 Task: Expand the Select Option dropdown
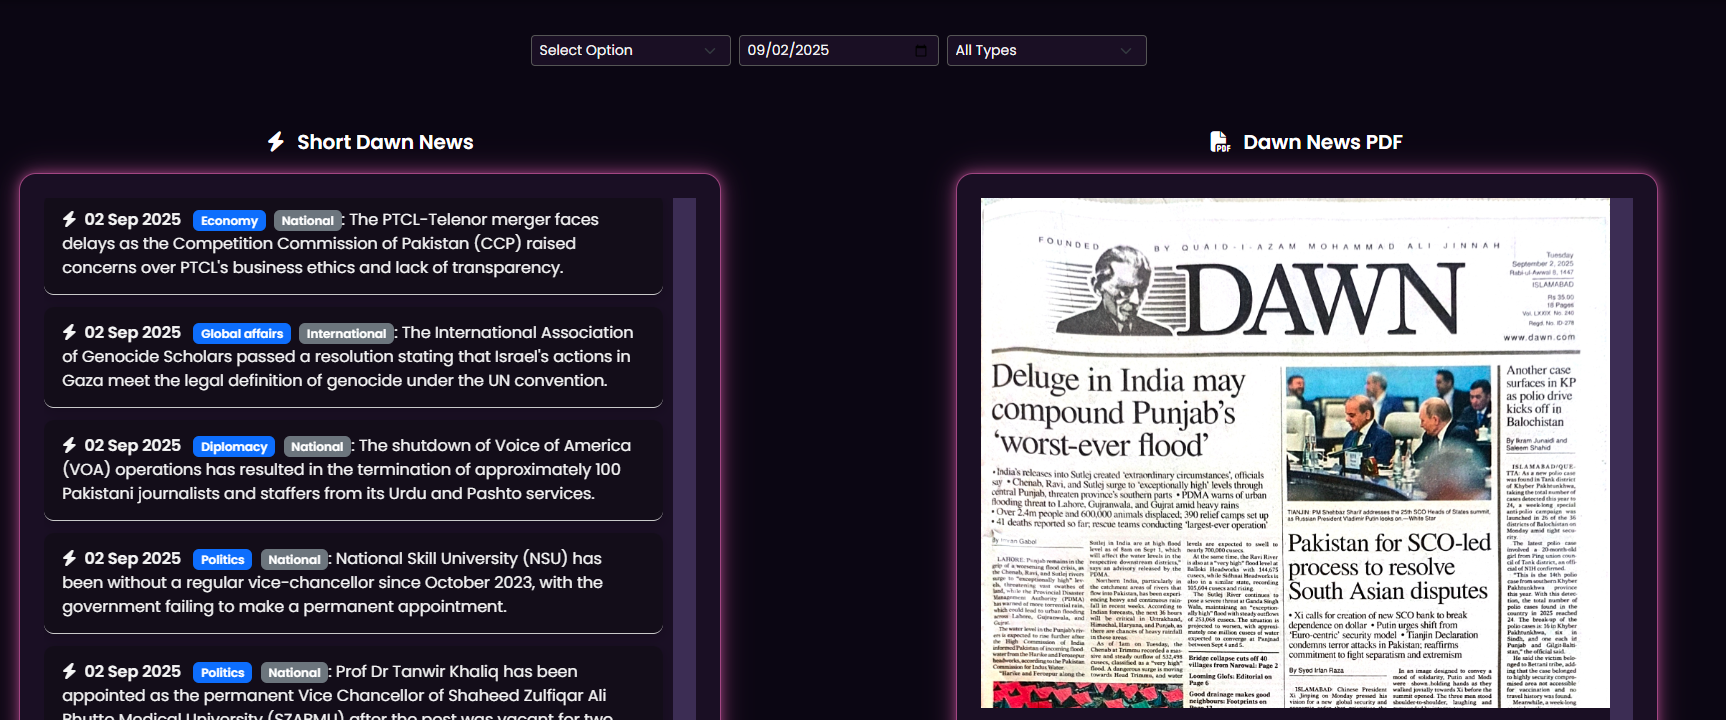629,50
